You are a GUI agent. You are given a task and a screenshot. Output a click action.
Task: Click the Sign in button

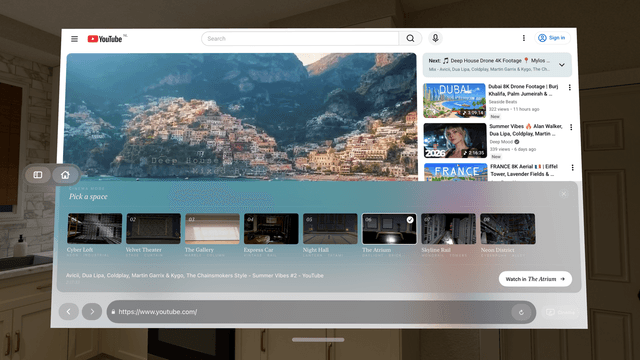552,38
